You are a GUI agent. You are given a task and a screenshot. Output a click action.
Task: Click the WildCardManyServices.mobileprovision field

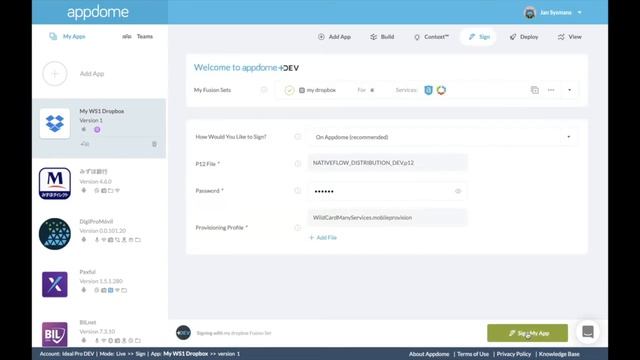click(387, 218)
